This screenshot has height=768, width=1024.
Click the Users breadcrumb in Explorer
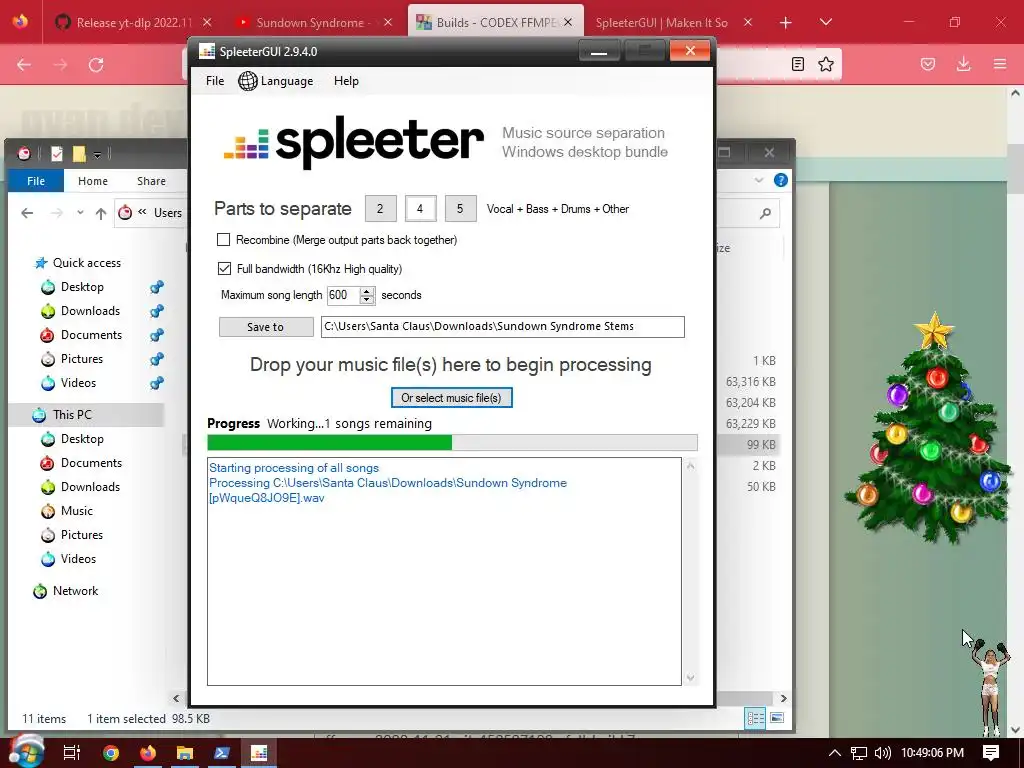[x=168, y=213]
